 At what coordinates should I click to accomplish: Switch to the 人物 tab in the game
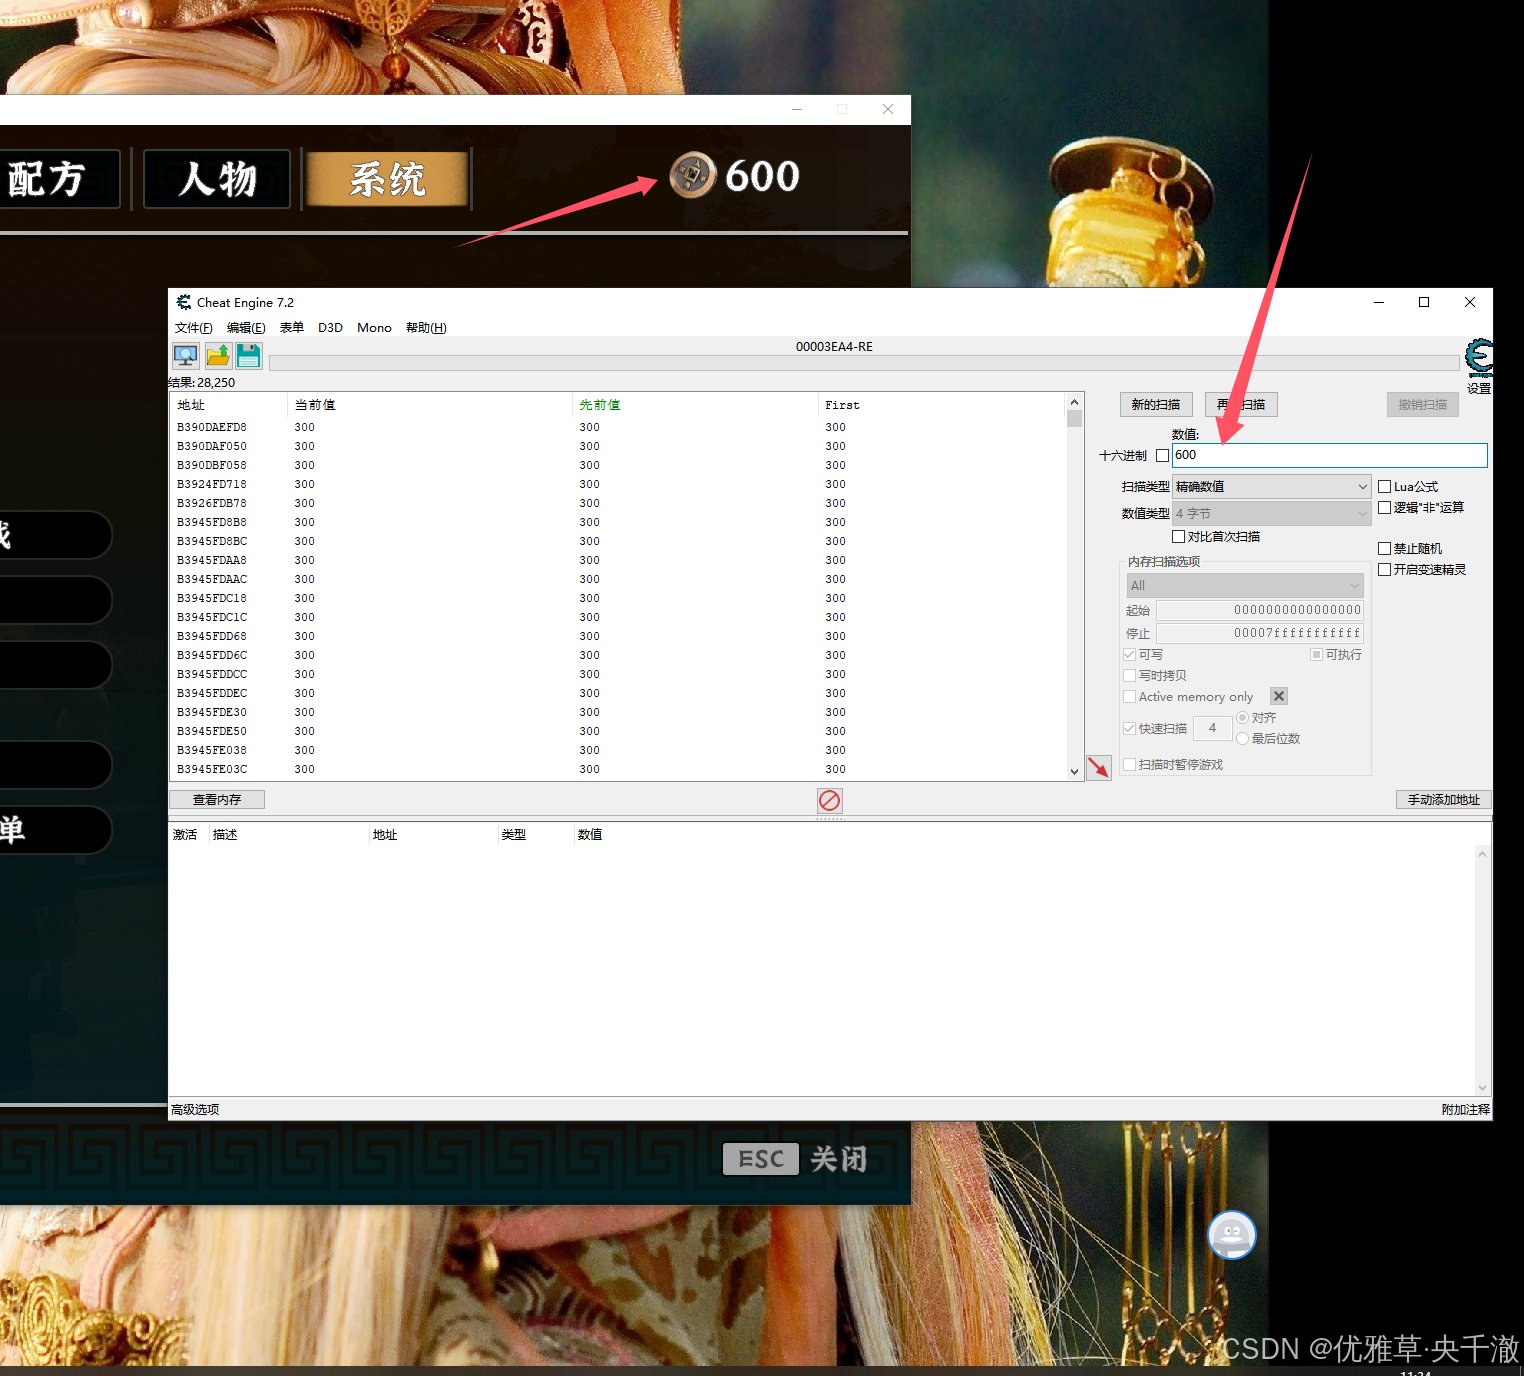(217, 180)
